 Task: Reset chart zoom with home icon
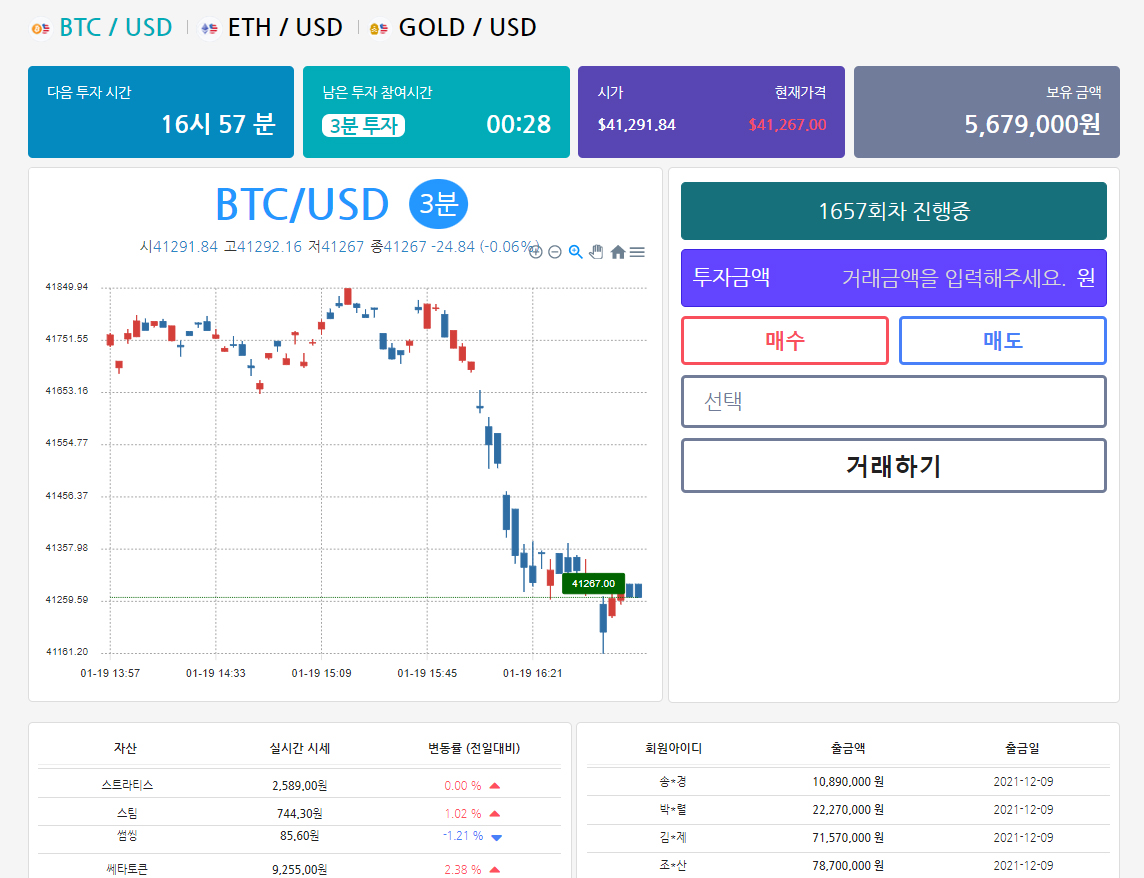coord(618,252)
